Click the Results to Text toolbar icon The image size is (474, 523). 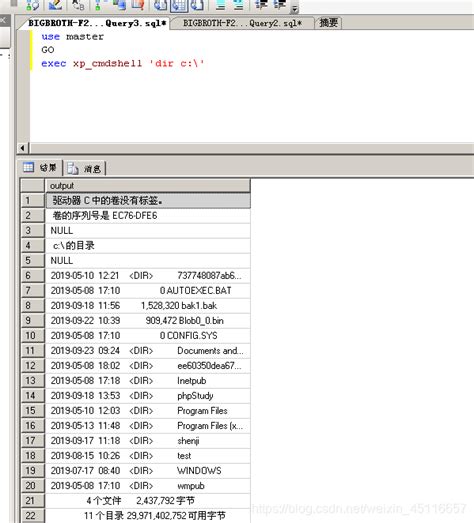[161, 5]
